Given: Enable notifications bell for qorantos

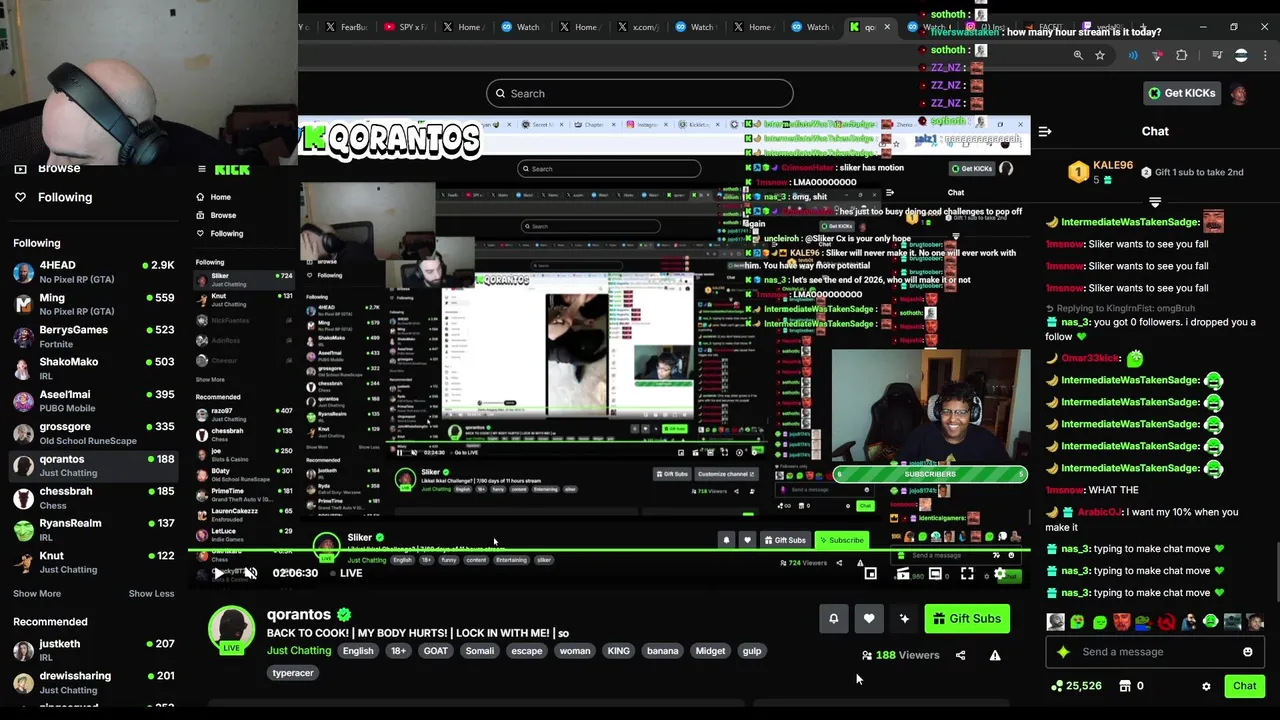Looking at the screenshot, I should click(834, 619).
